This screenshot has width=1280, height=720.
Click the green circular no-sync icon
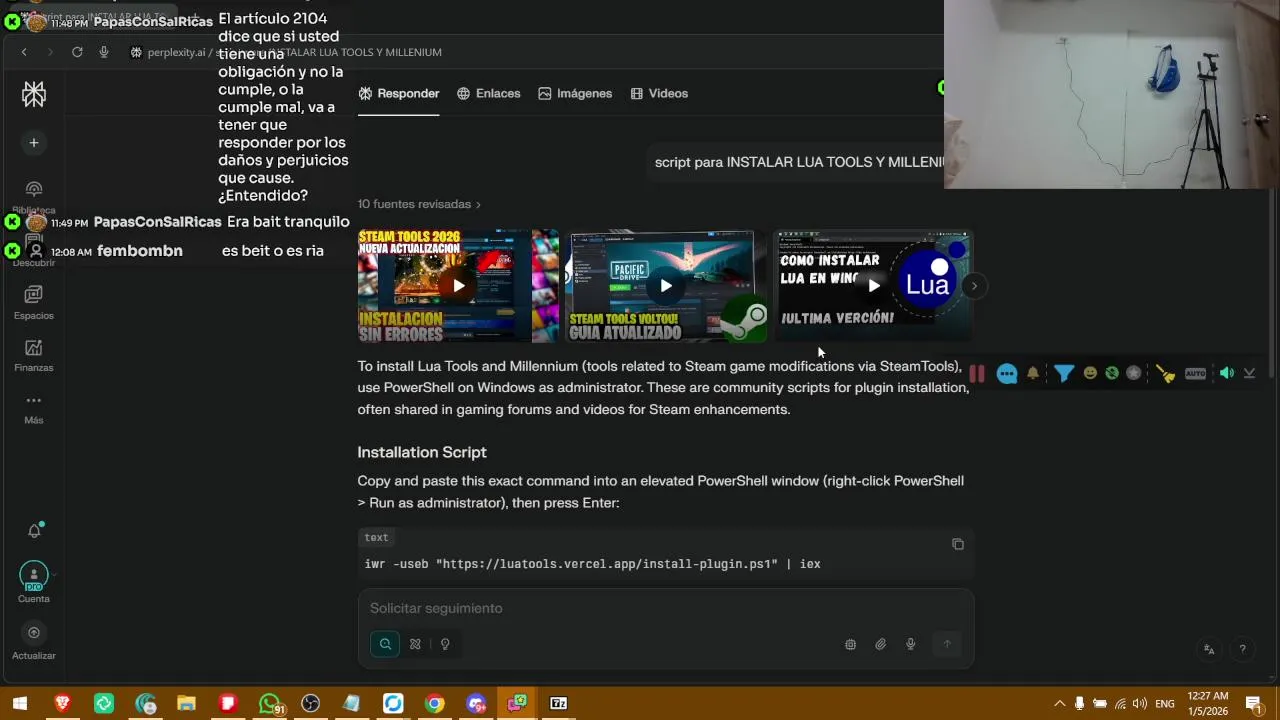(x=1112, y=373)
